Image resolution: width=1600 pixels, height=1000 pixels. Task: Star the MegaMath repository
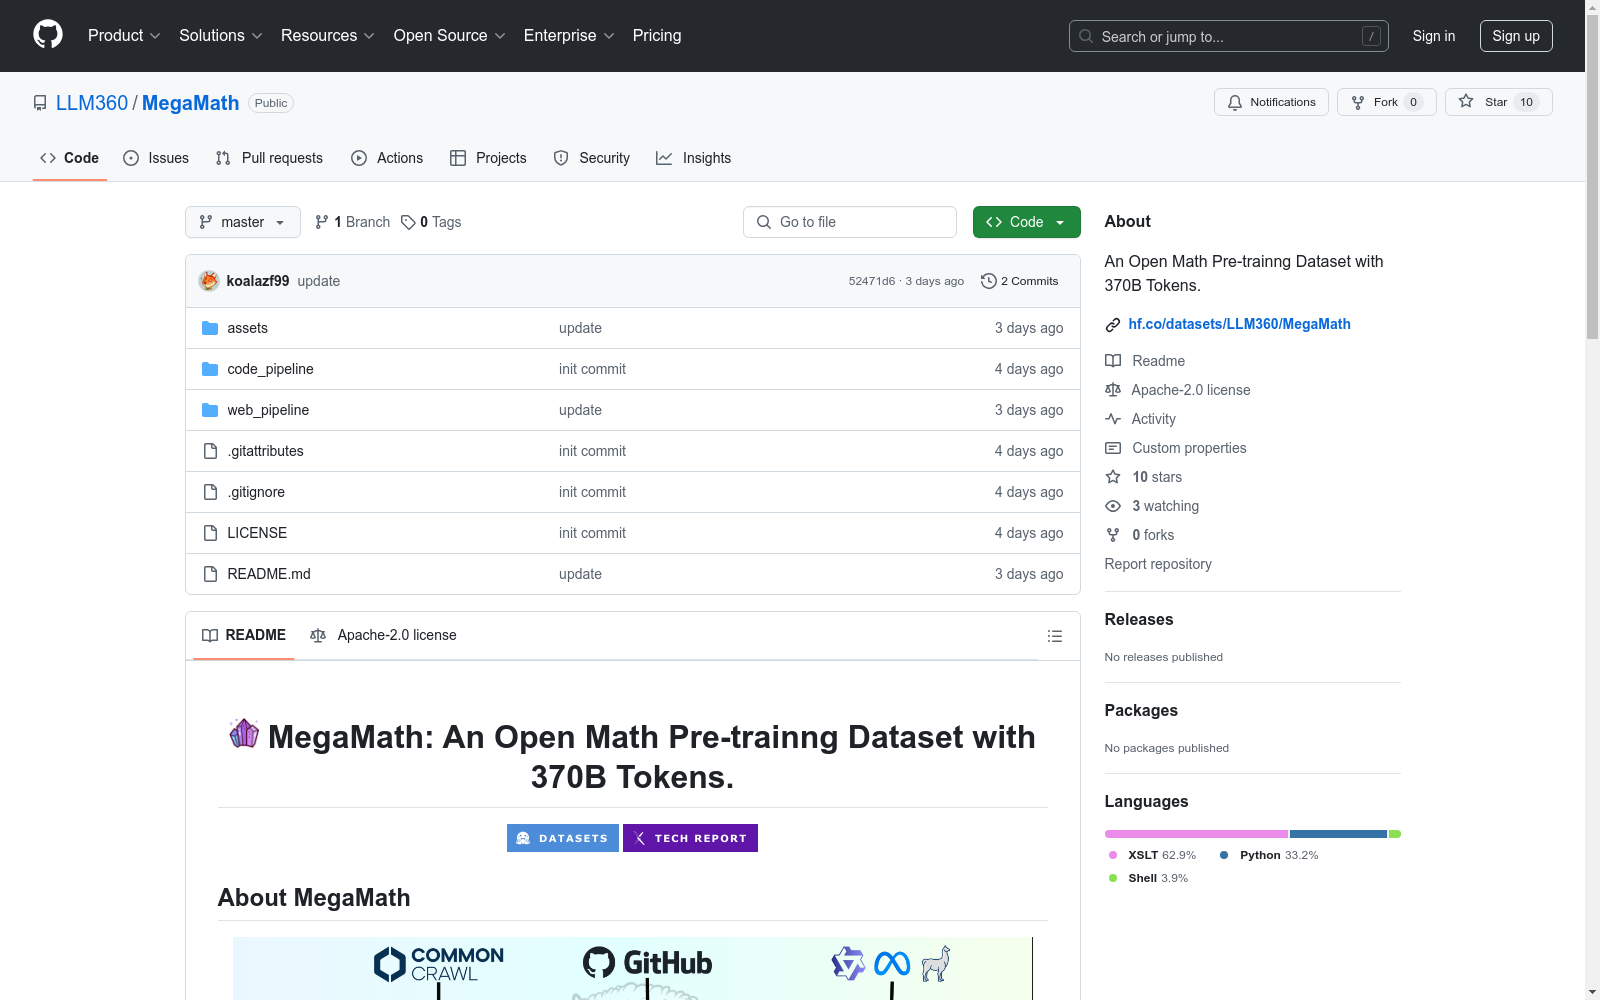[x=1499, y=102]
